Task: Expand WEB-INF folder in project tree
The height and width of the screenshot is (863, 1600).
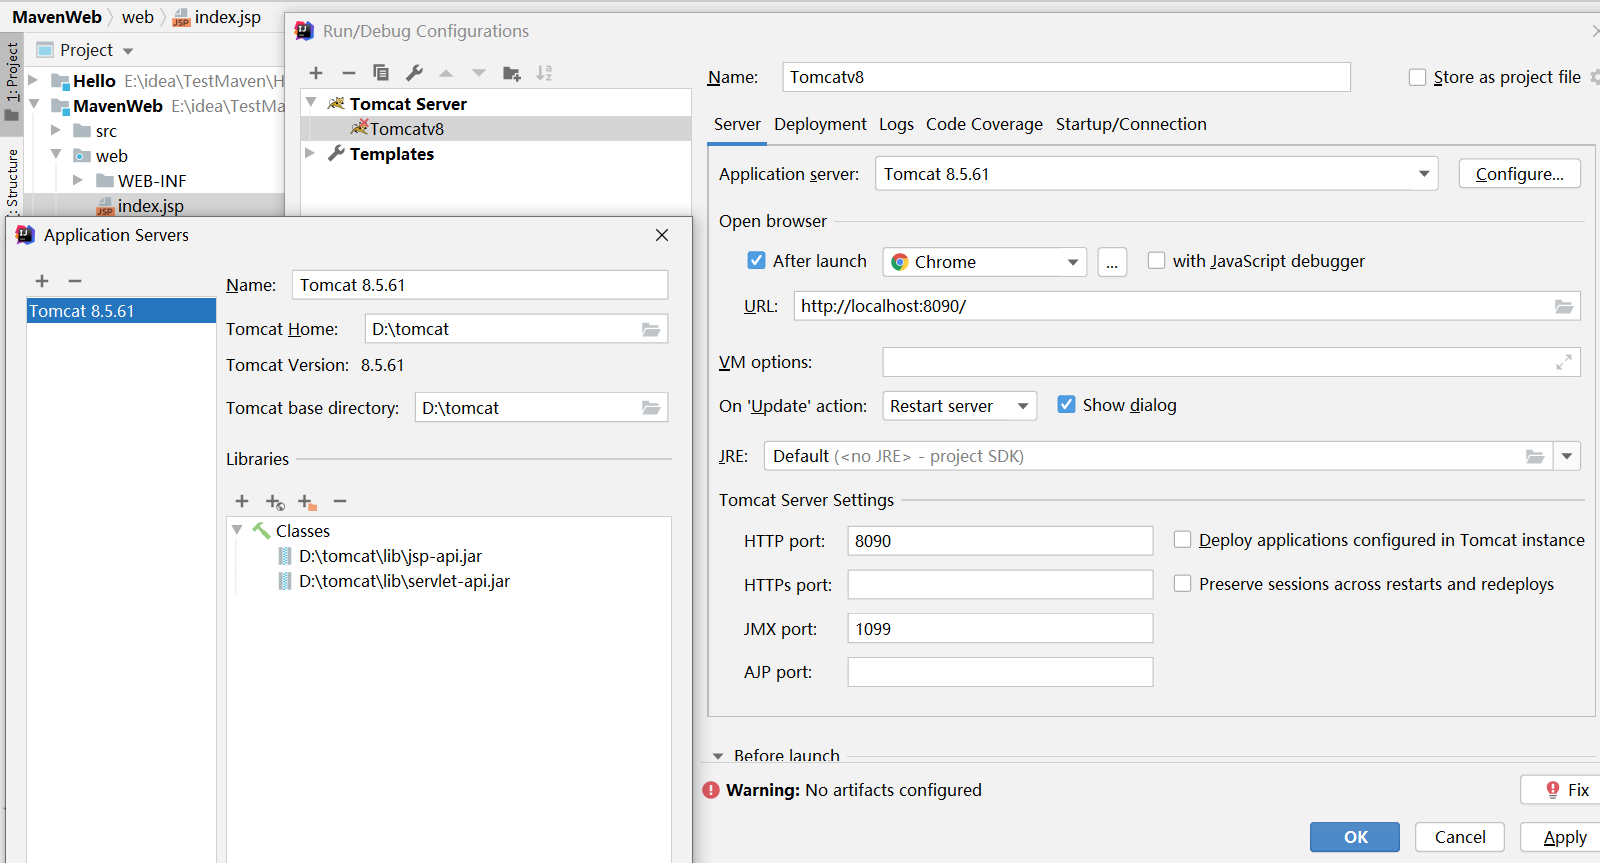Action: (x=78, y=180)
